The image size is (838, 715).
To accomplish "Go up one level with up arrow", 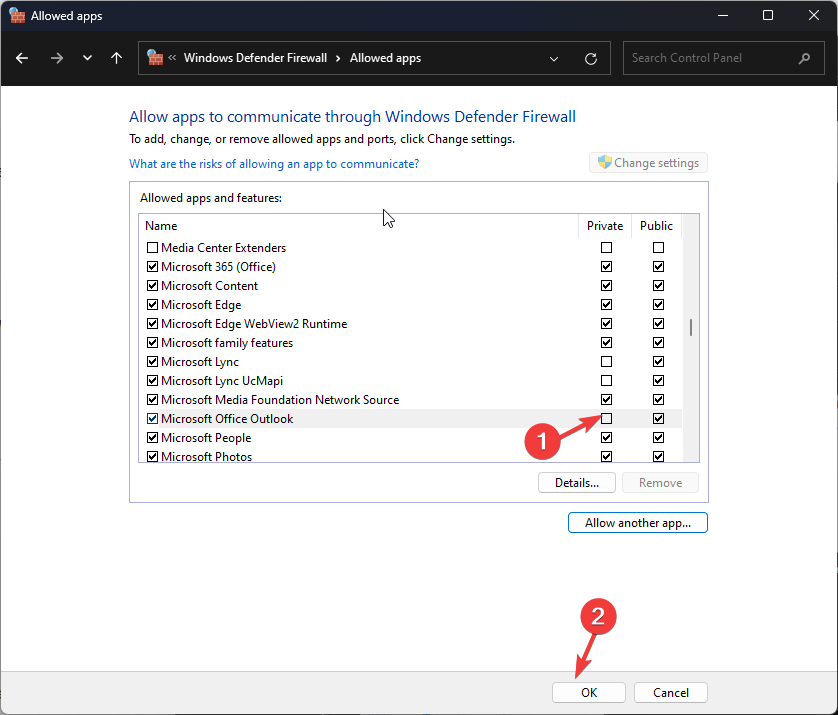I will (x=117, y=58).
